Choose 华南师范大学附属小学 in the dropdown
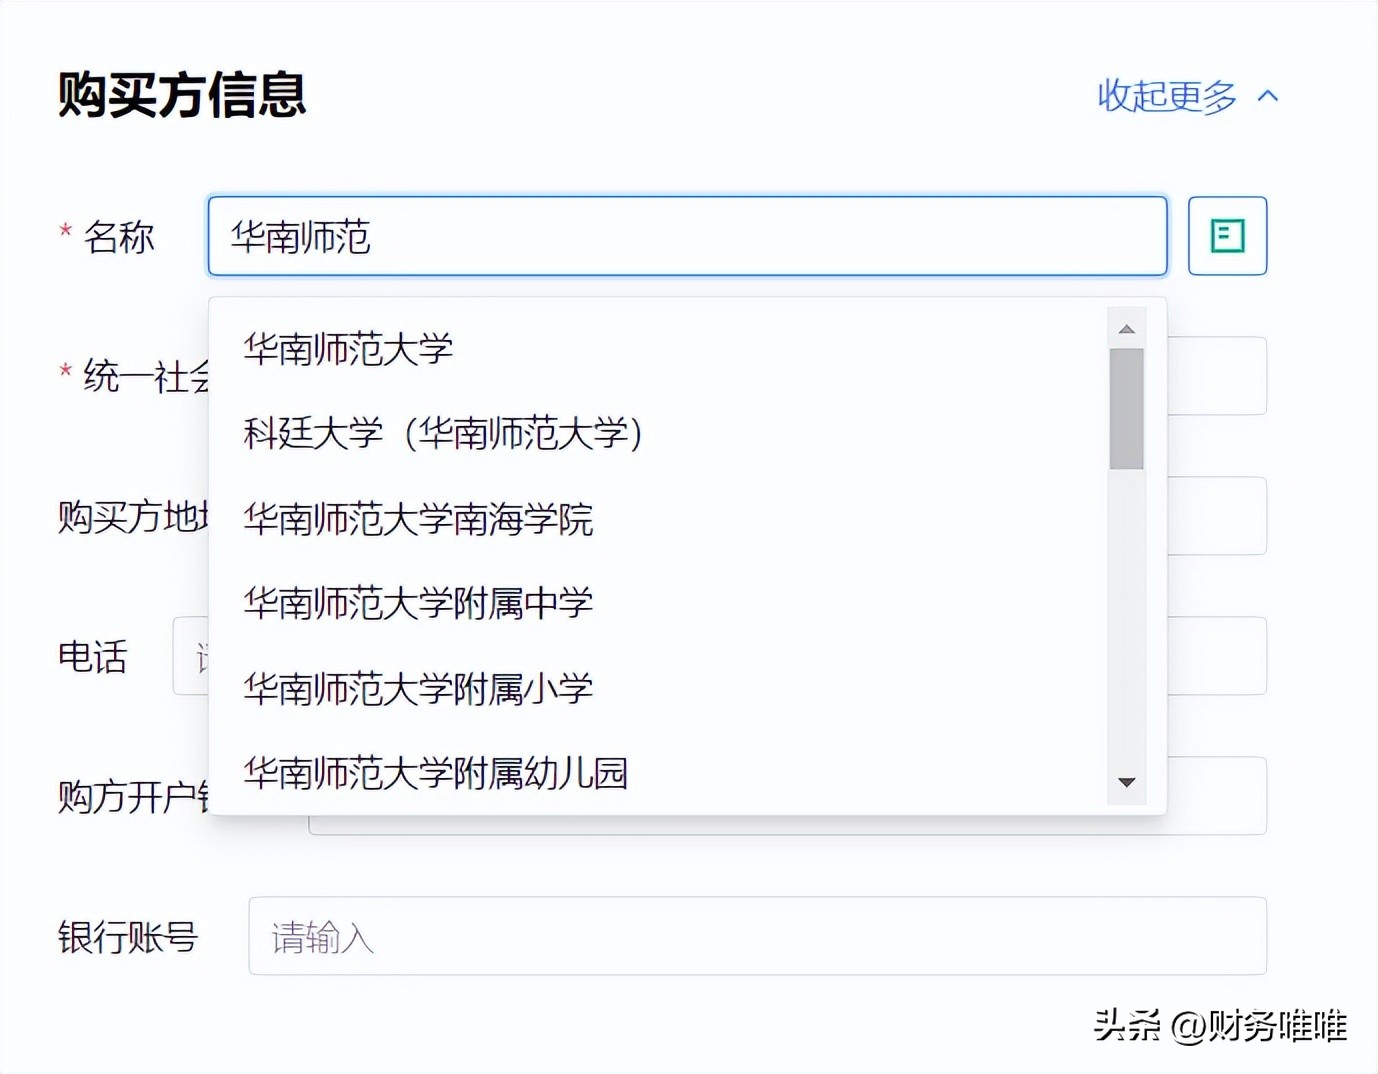The image size is (1378, 1074). click(418, 688)
